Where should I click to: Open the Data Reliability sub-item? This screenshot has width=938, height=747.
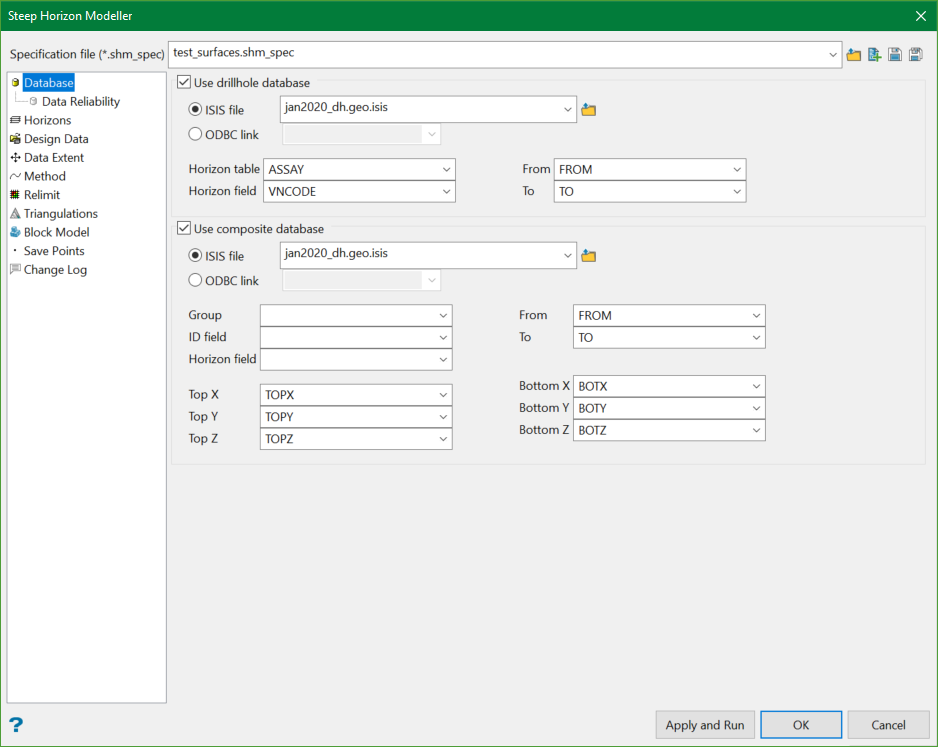click(x=80, y=101)
